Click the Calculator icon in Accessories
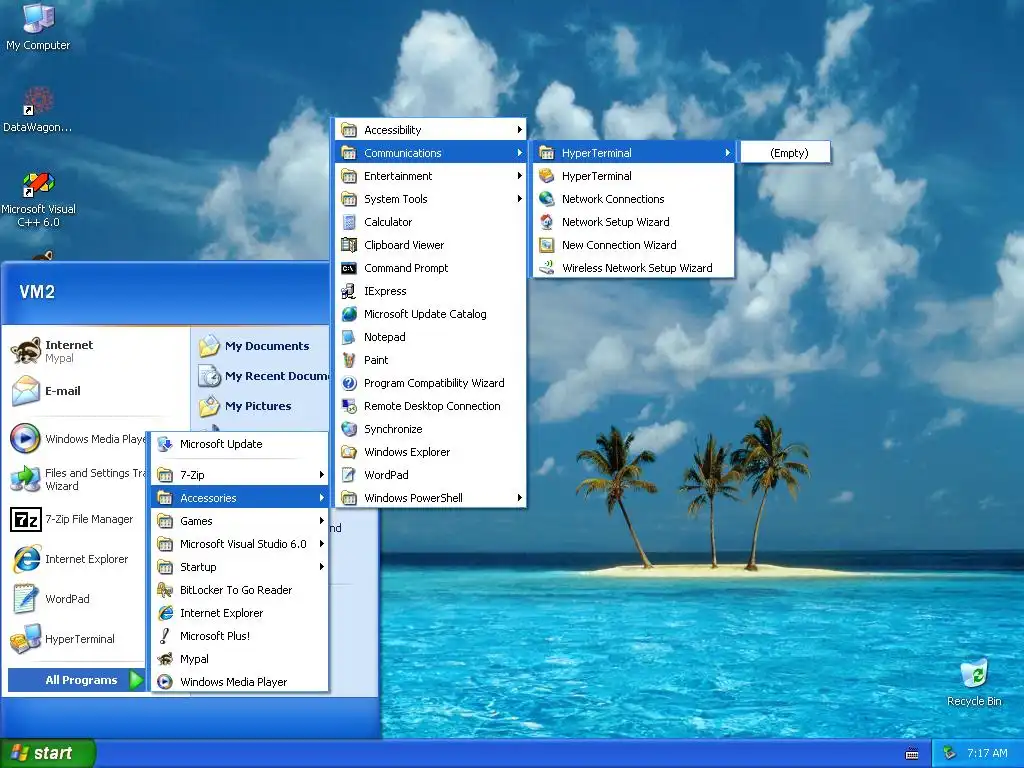 tap(349, 222)
